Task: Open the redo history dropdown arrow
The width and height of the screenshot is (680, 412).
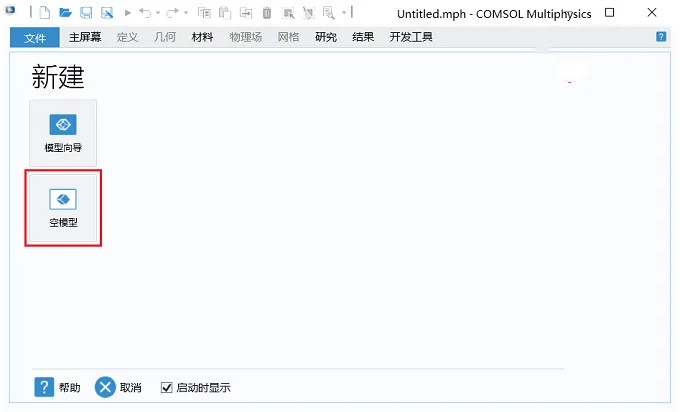Action: tap(186, 13)
